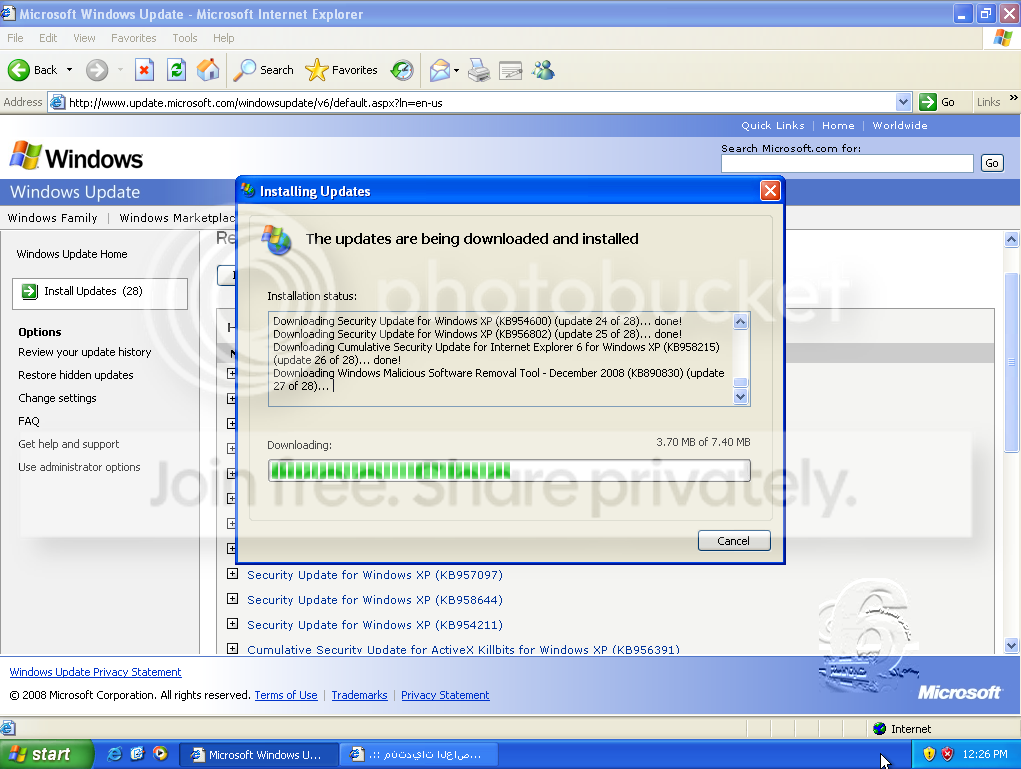Open Windows Family tab
The height and width of the screenshot is (769, 1021).
[x=52, y=217]
